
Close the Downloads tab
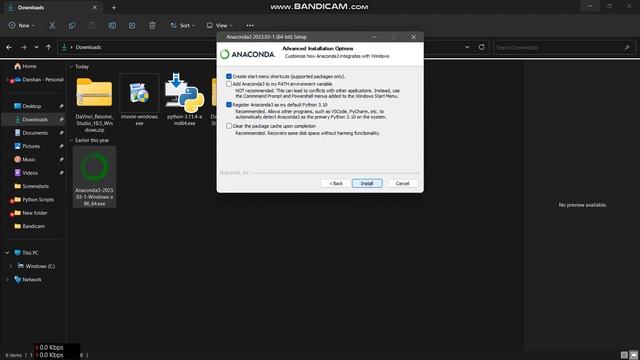95,7
